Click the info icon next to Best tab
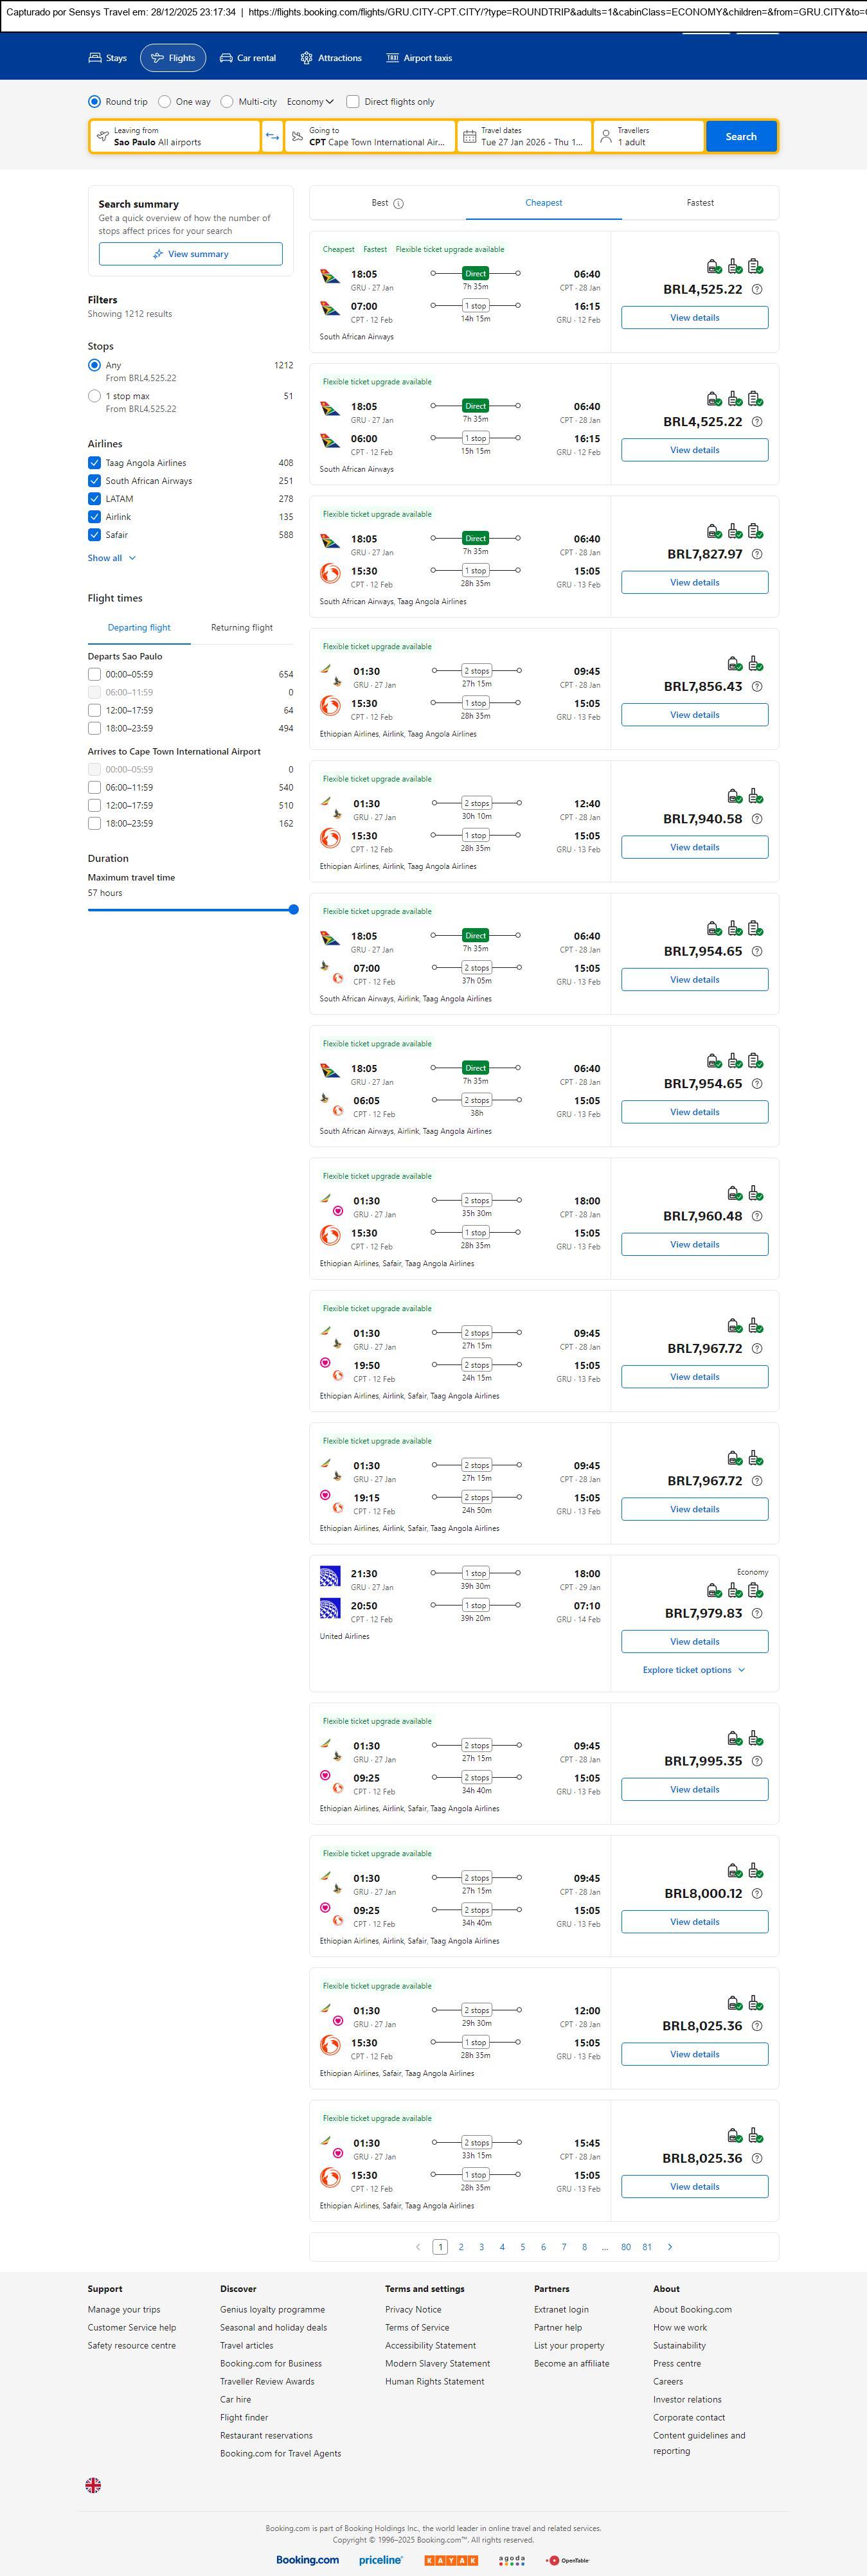This screenshot has height=2576, width=867. click(x=398, y=204)
